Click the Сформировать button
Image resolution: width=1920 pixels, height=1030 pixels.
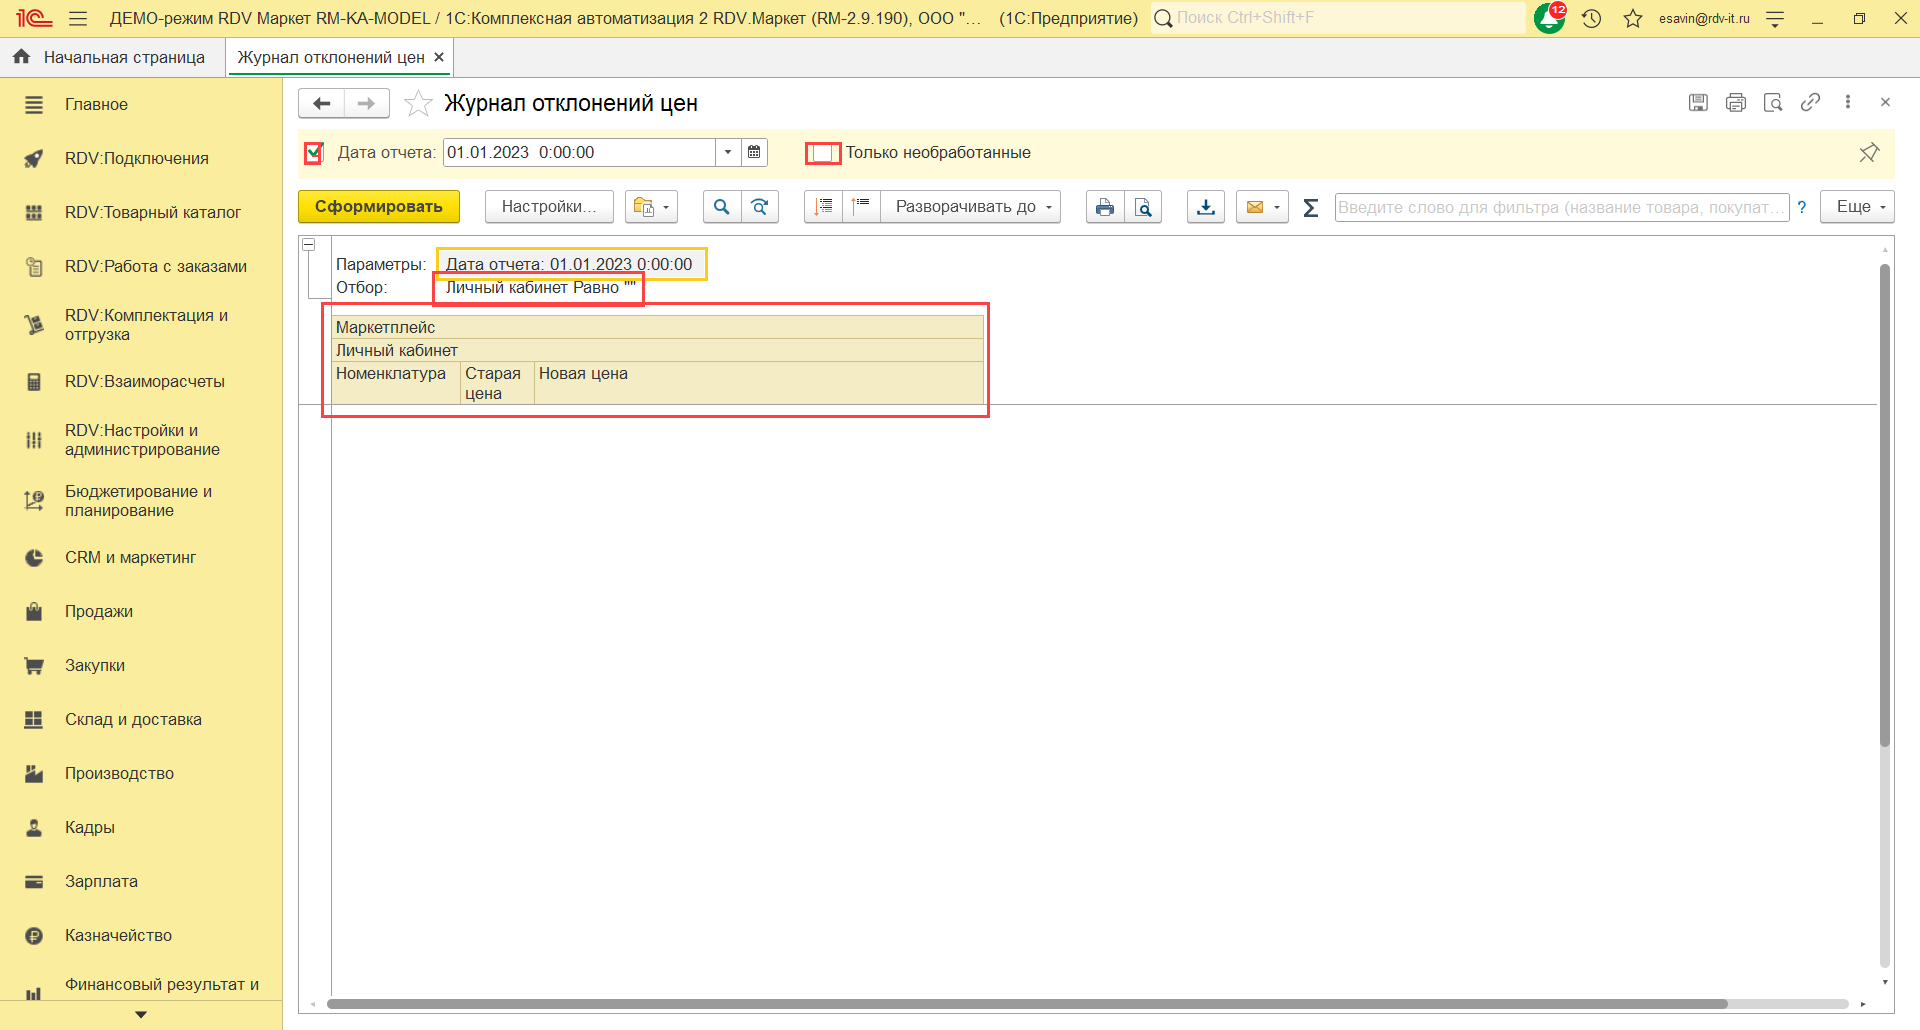click(378, 207)
